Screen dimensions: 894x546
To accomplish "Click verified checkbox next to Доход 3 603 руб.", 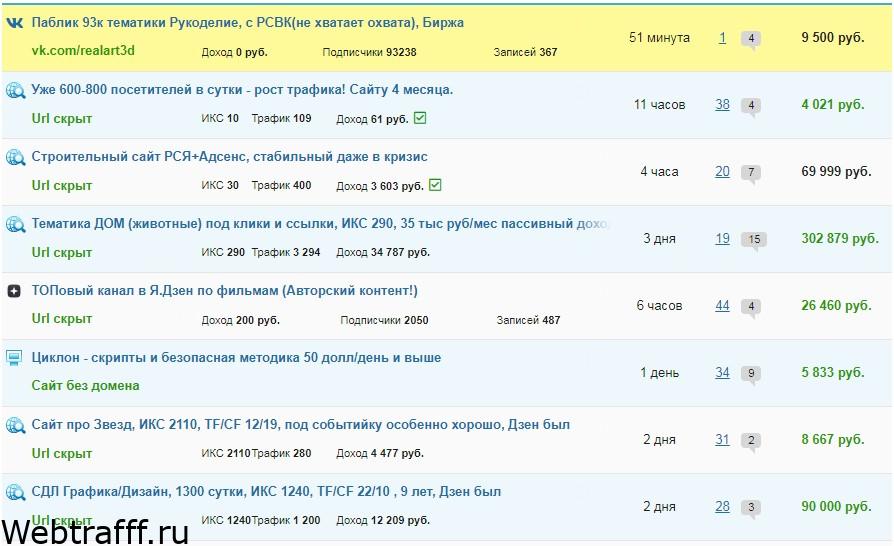I will tap(435, 185).
